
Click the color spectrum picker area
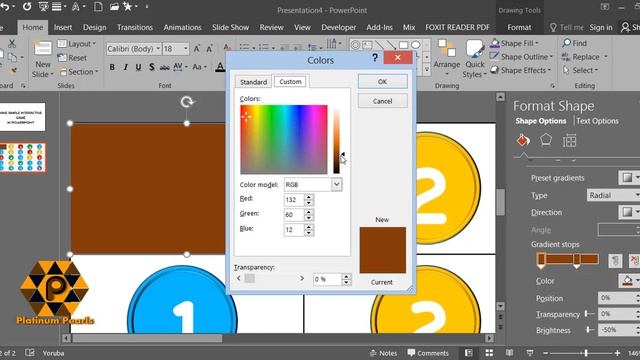tap(284, 140)
